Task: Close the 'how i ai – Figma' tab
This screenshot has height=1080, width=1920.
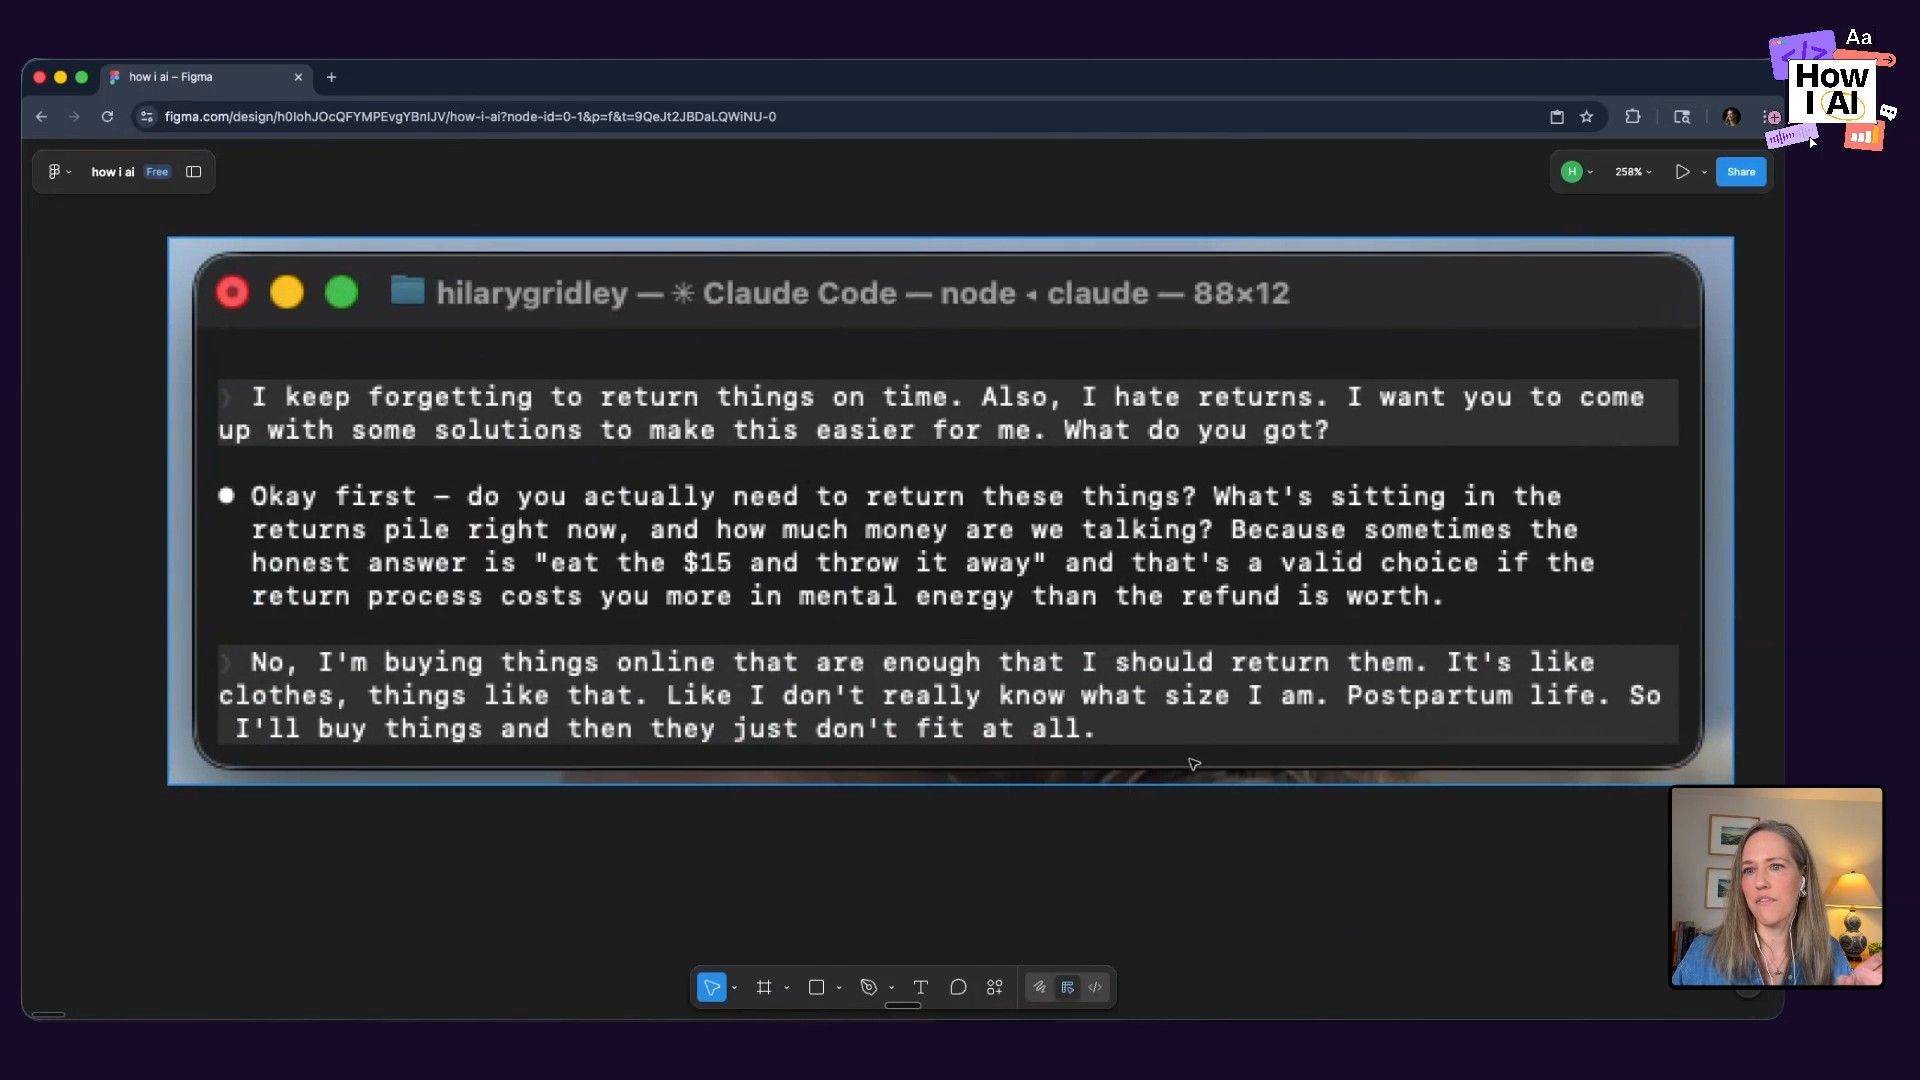Action: point(298,77)
